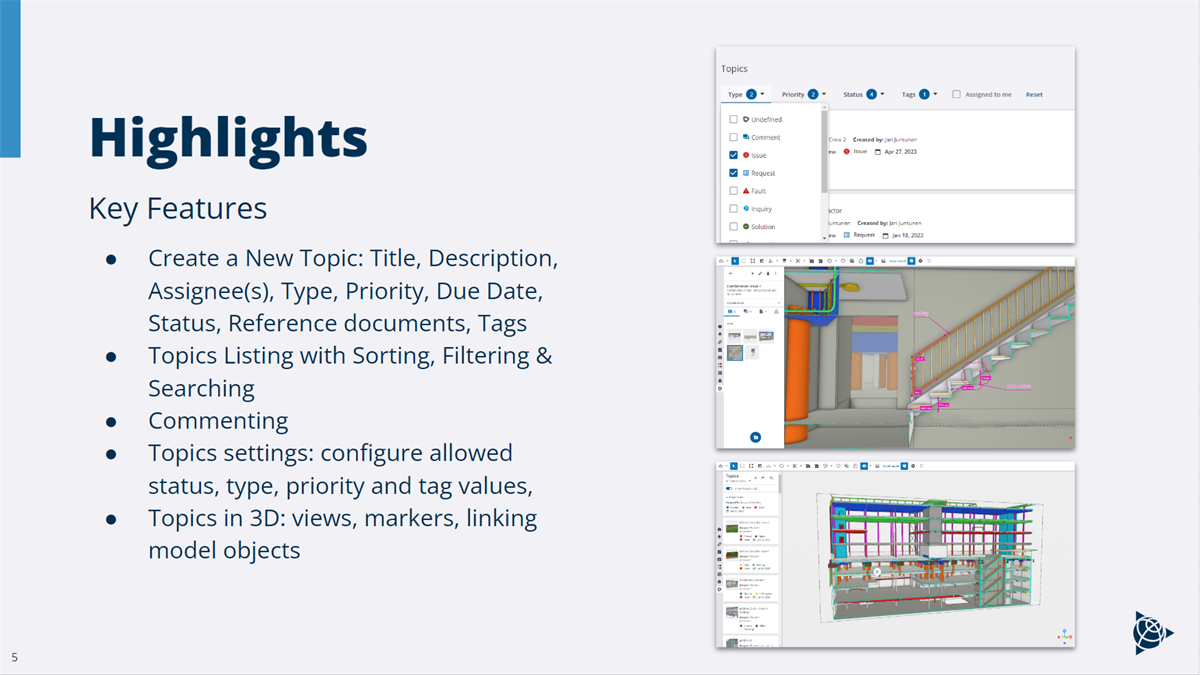Image resolution: width=1200 pixels, height=675 pixels.
Task: Open the measurement tool in the lower viewer toolbar
Action: point(794,466)
